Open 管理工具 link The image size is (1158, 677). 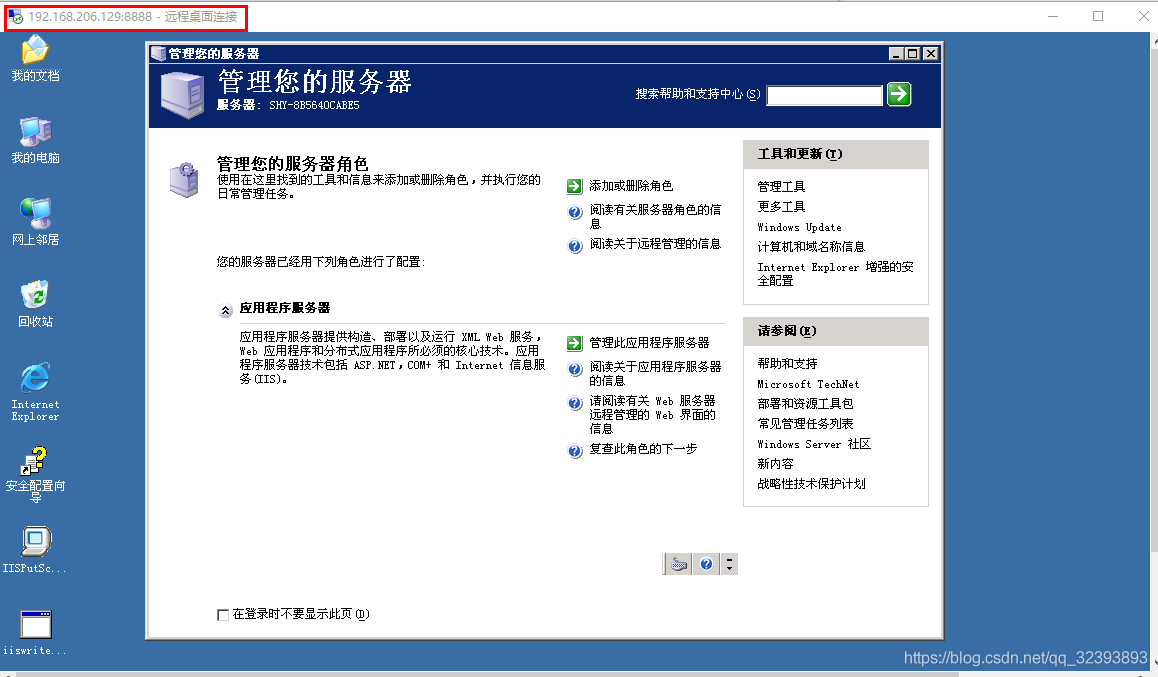(x=781, y=187)
